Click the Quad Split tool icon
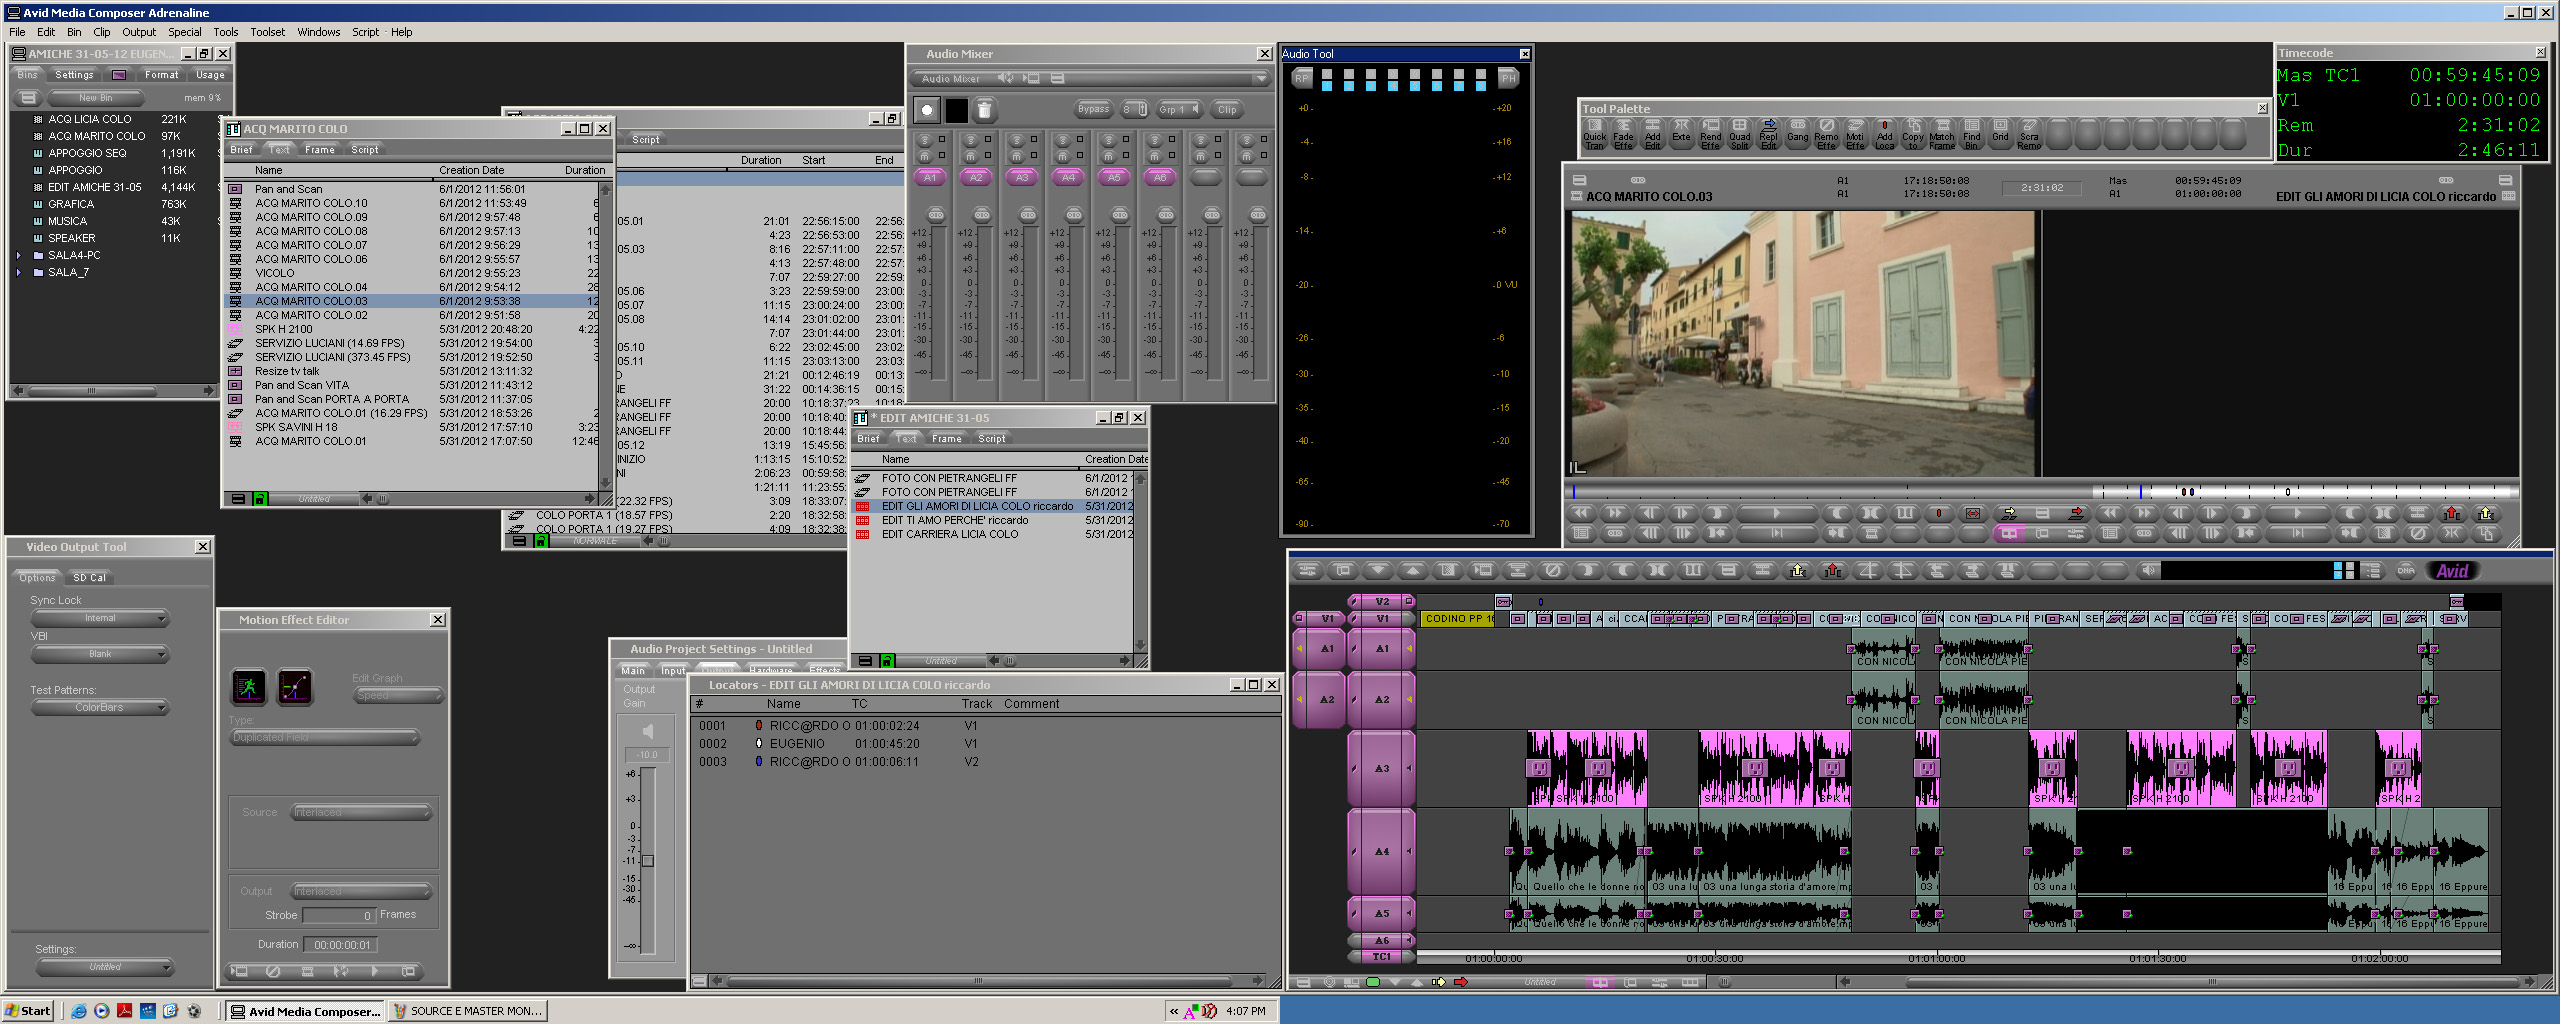The image size is (2560, 1024). pos(1740,133)
